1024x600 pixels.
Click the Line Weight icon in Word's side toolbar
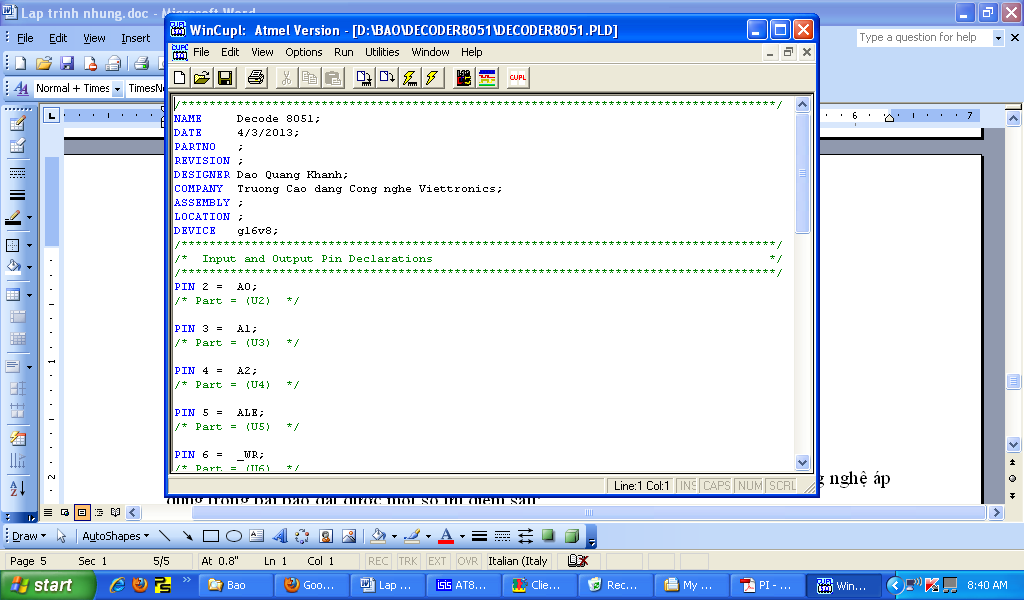click(18, 195)
